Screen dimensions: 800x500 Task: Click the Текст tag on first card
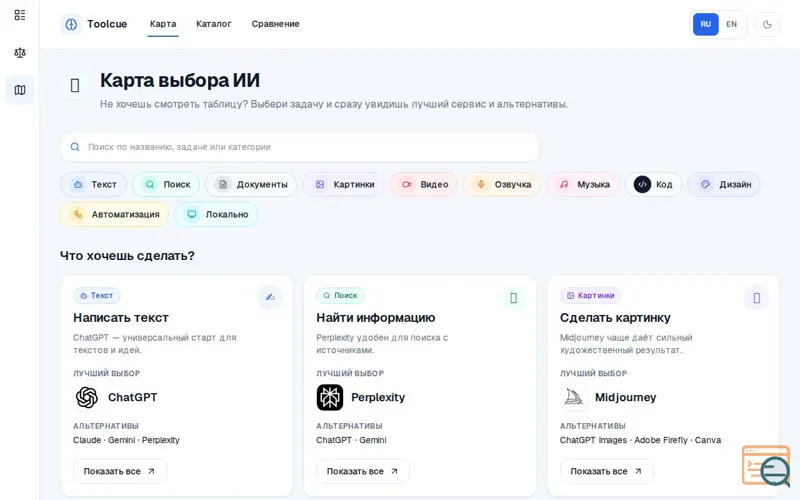tap(97, 295)
